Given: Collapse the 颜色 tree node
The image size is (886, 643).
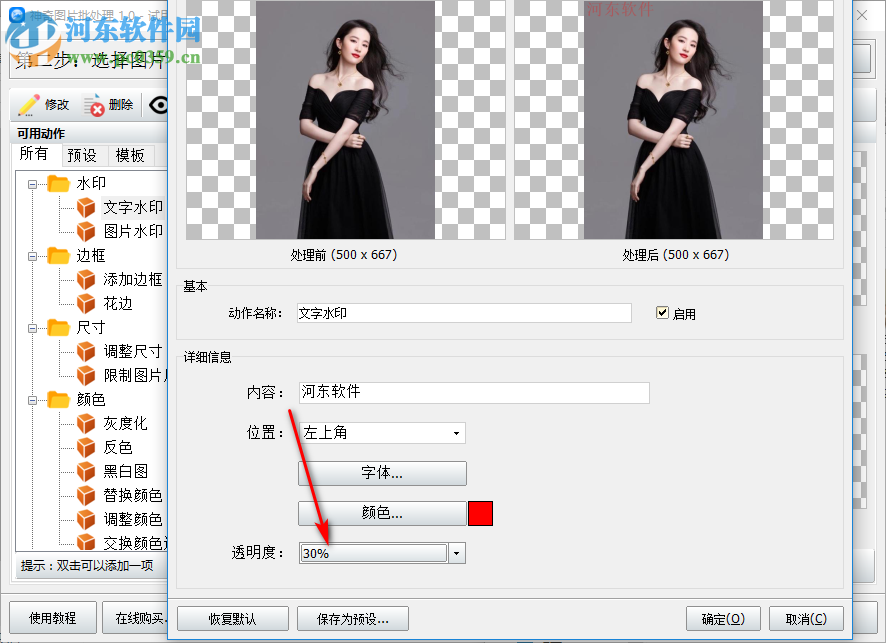Looking at the screenshot, I should click(x=32, y=400).
